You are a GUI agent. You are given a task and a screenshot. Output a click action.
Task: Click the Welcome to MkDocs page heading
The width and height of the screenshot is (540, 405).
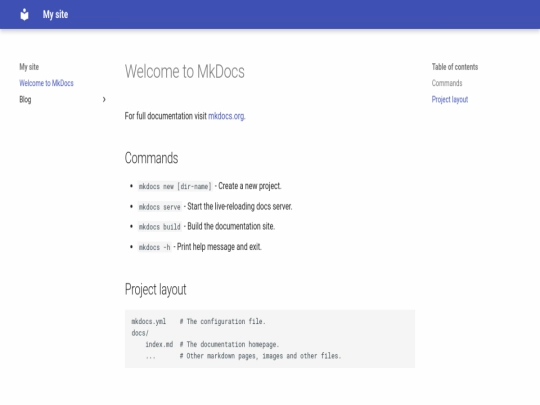coord(185,72)
